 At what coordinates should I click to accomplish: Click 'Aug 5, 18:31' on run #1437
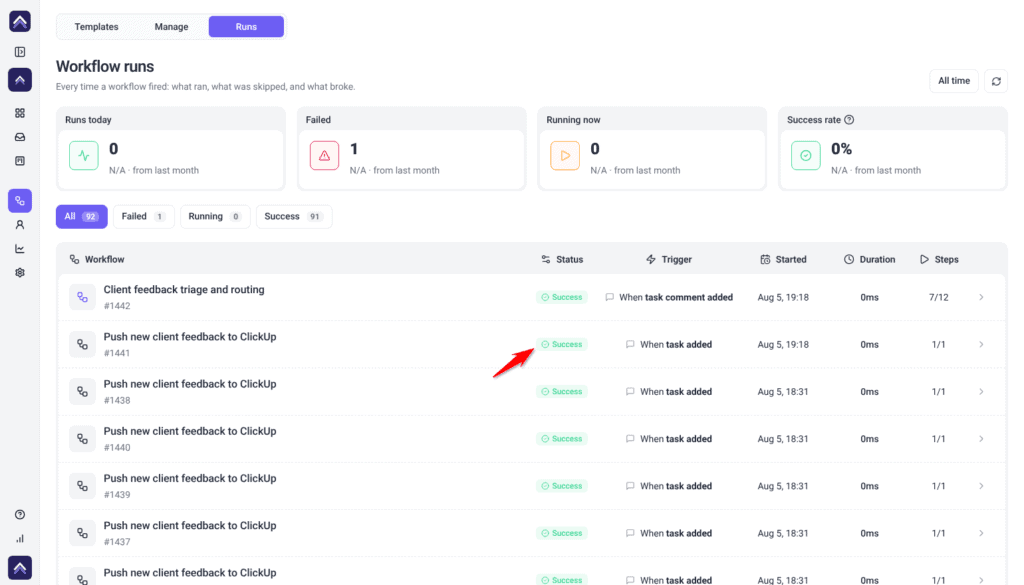[x=783, y=533]
